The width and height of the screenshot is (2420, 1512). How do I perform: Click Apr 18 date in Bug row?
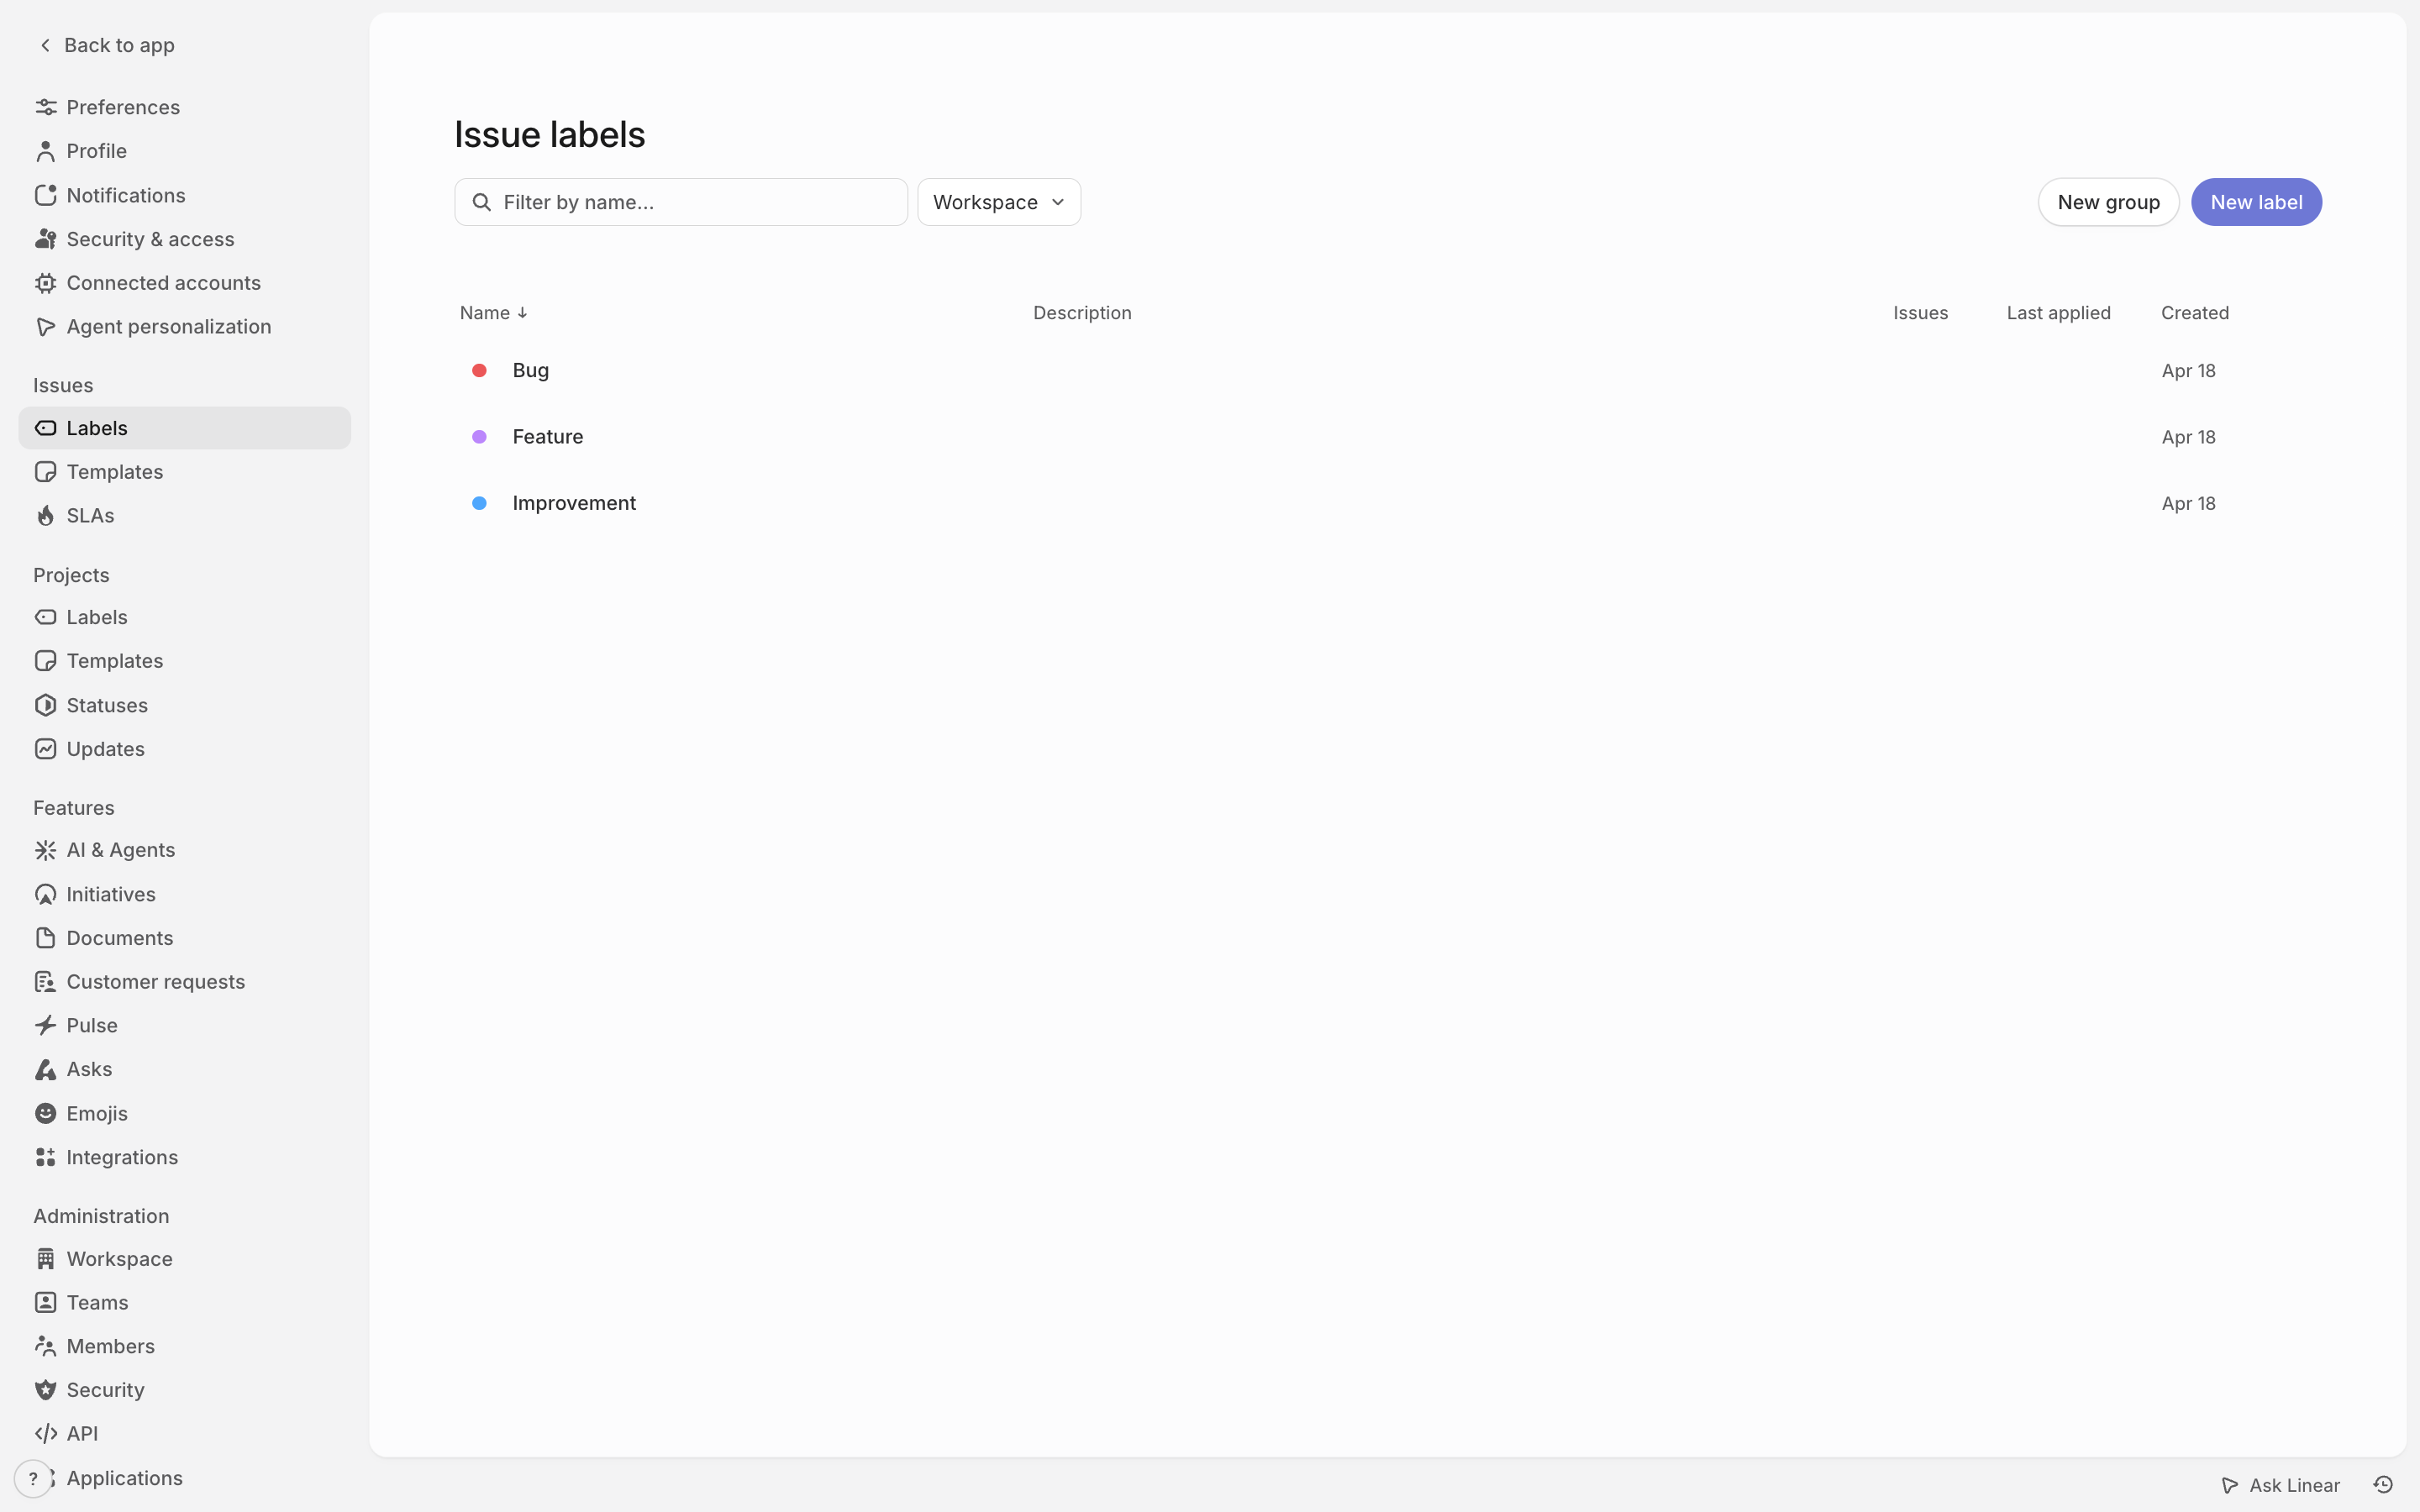click(2188, 371)
